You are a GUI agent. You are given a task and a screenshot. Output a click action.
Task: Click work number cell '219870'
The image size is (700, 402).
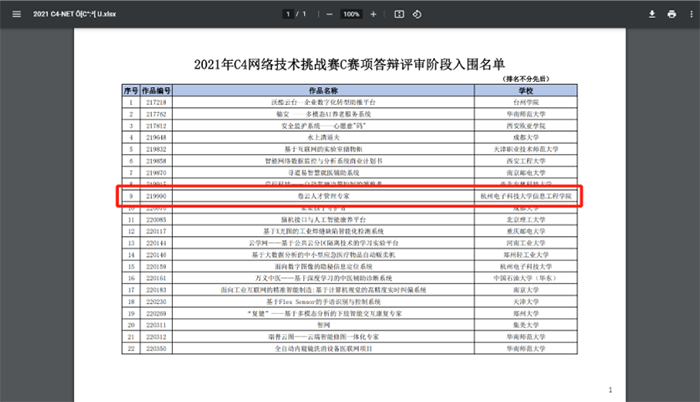[156, 173]
